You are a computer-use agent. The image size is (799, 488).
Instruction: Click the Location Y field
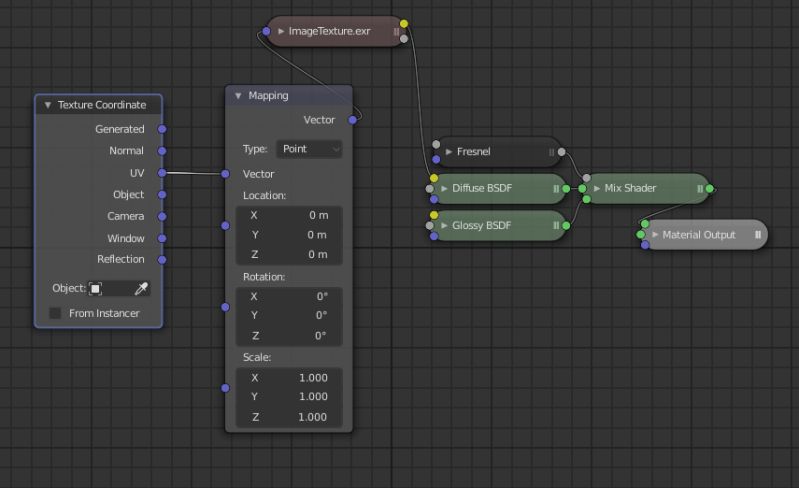[x=289, y=235]
